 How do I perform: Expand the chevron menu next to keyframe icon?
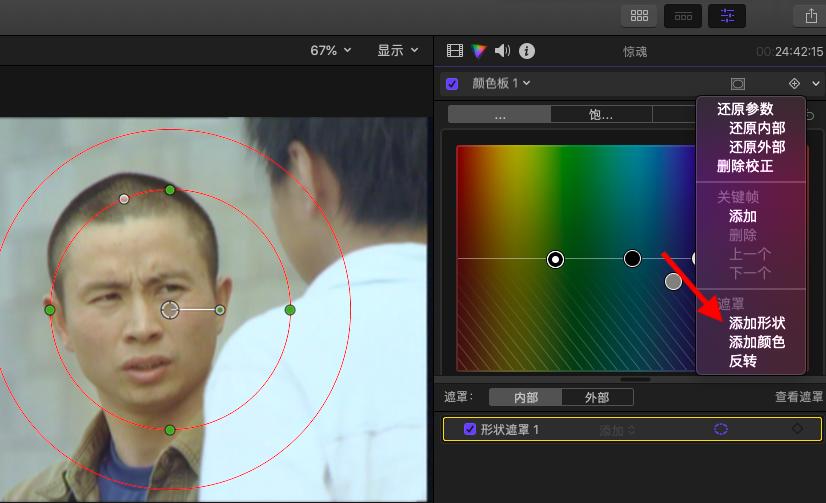click(815, 84)
